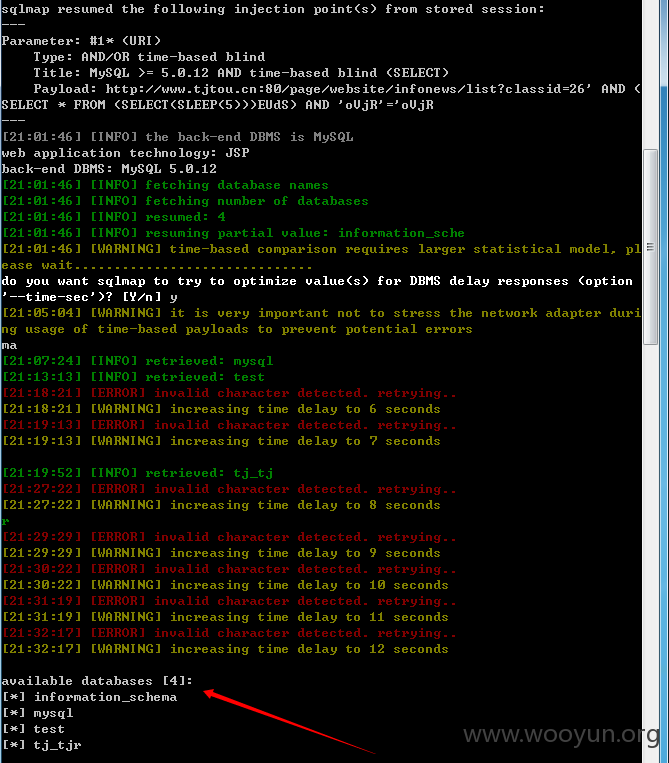Click the '[Y/n] y' prompt line
669x763 pixels.
point(90,297)
